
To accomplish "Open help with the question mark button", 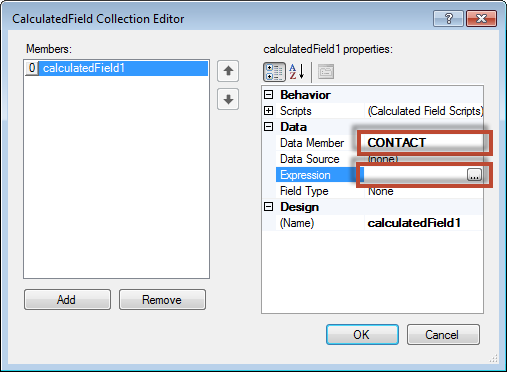I will point(448,18).
